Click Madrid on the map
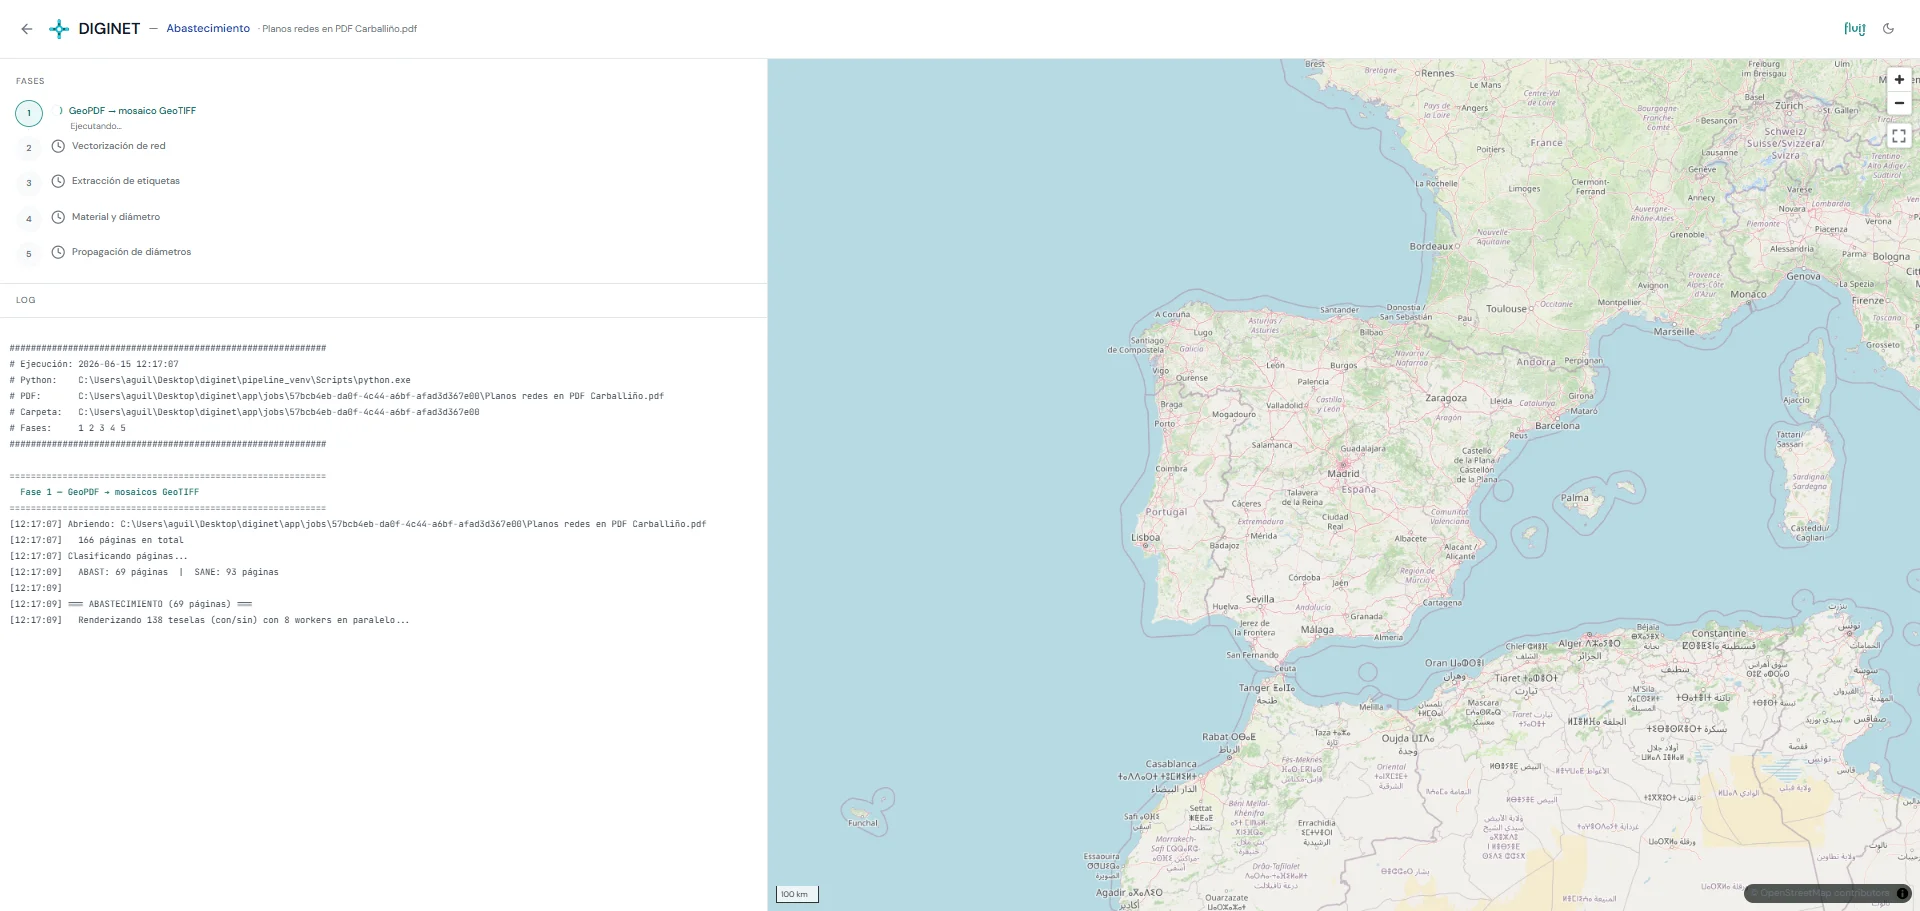Viewport: 1920px width, 911px height. coord(1343,473)
